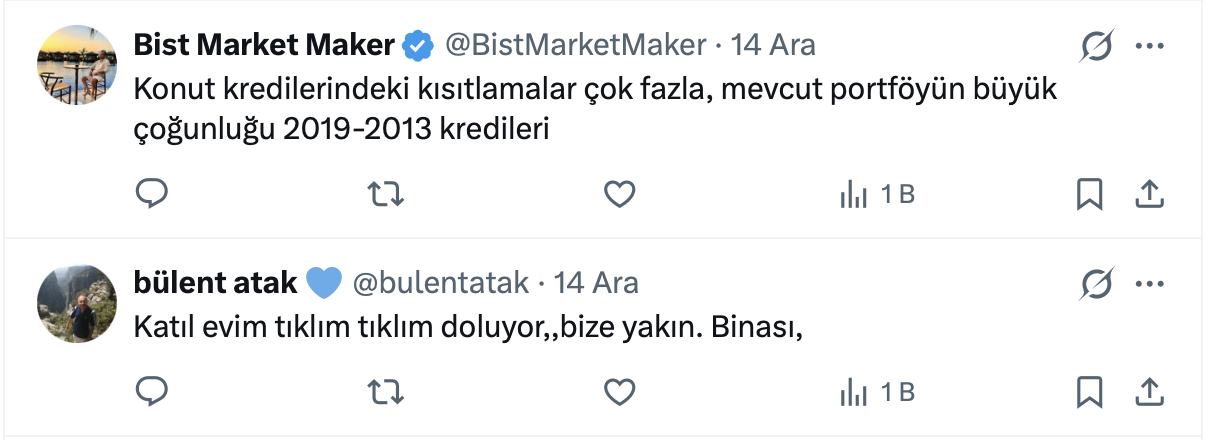Open Bist Market Maker profile picture
1216x440 pixels.
pyautogui.click(x=77, y=62)
